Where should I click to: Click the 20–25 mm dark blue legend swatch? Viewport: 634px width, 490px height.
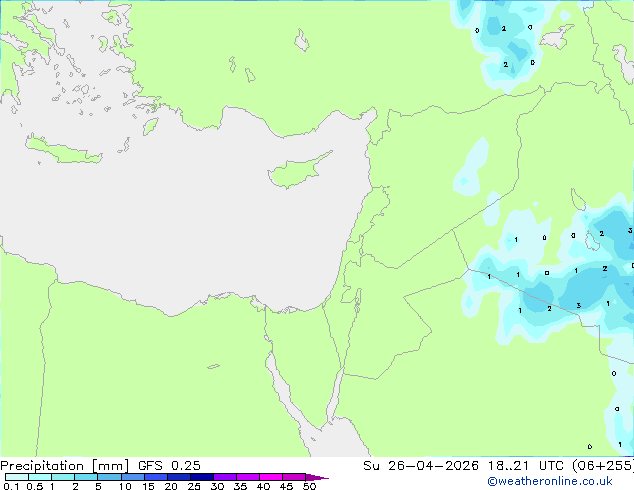pos(178,477)
